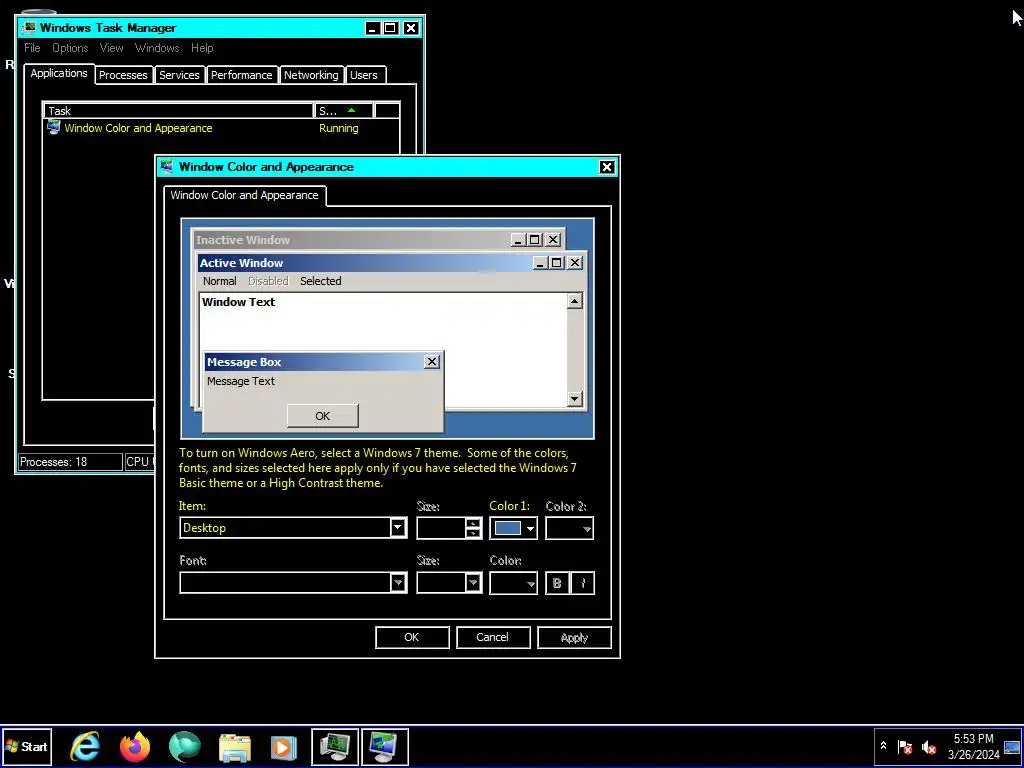Click preview scrollbar up arrow
The image size is (1024, 768).
(575, 300)
